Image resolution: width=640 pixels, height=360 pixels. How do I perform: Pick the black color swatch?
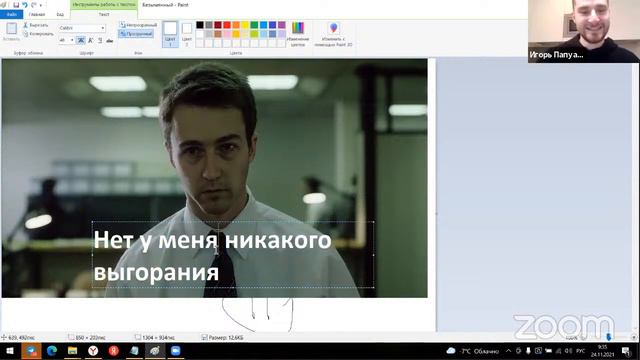[x=200, y=25]
